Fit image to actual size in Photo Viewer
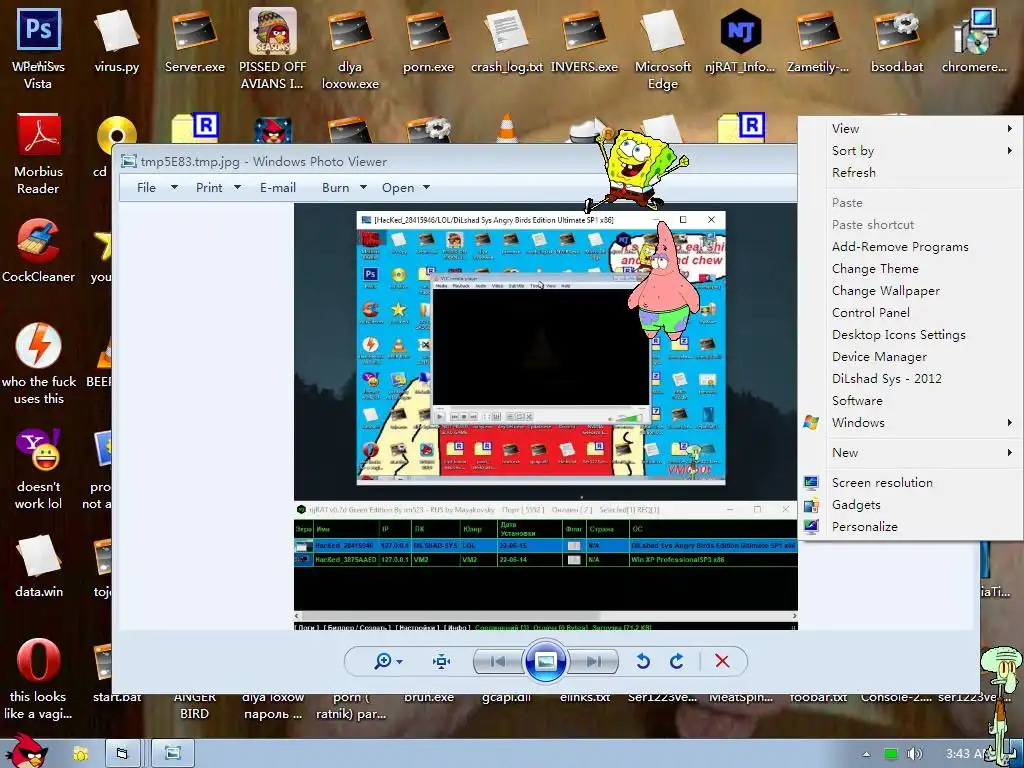Viewport: 1024px width, 768px height. click(x=441, y=662)
